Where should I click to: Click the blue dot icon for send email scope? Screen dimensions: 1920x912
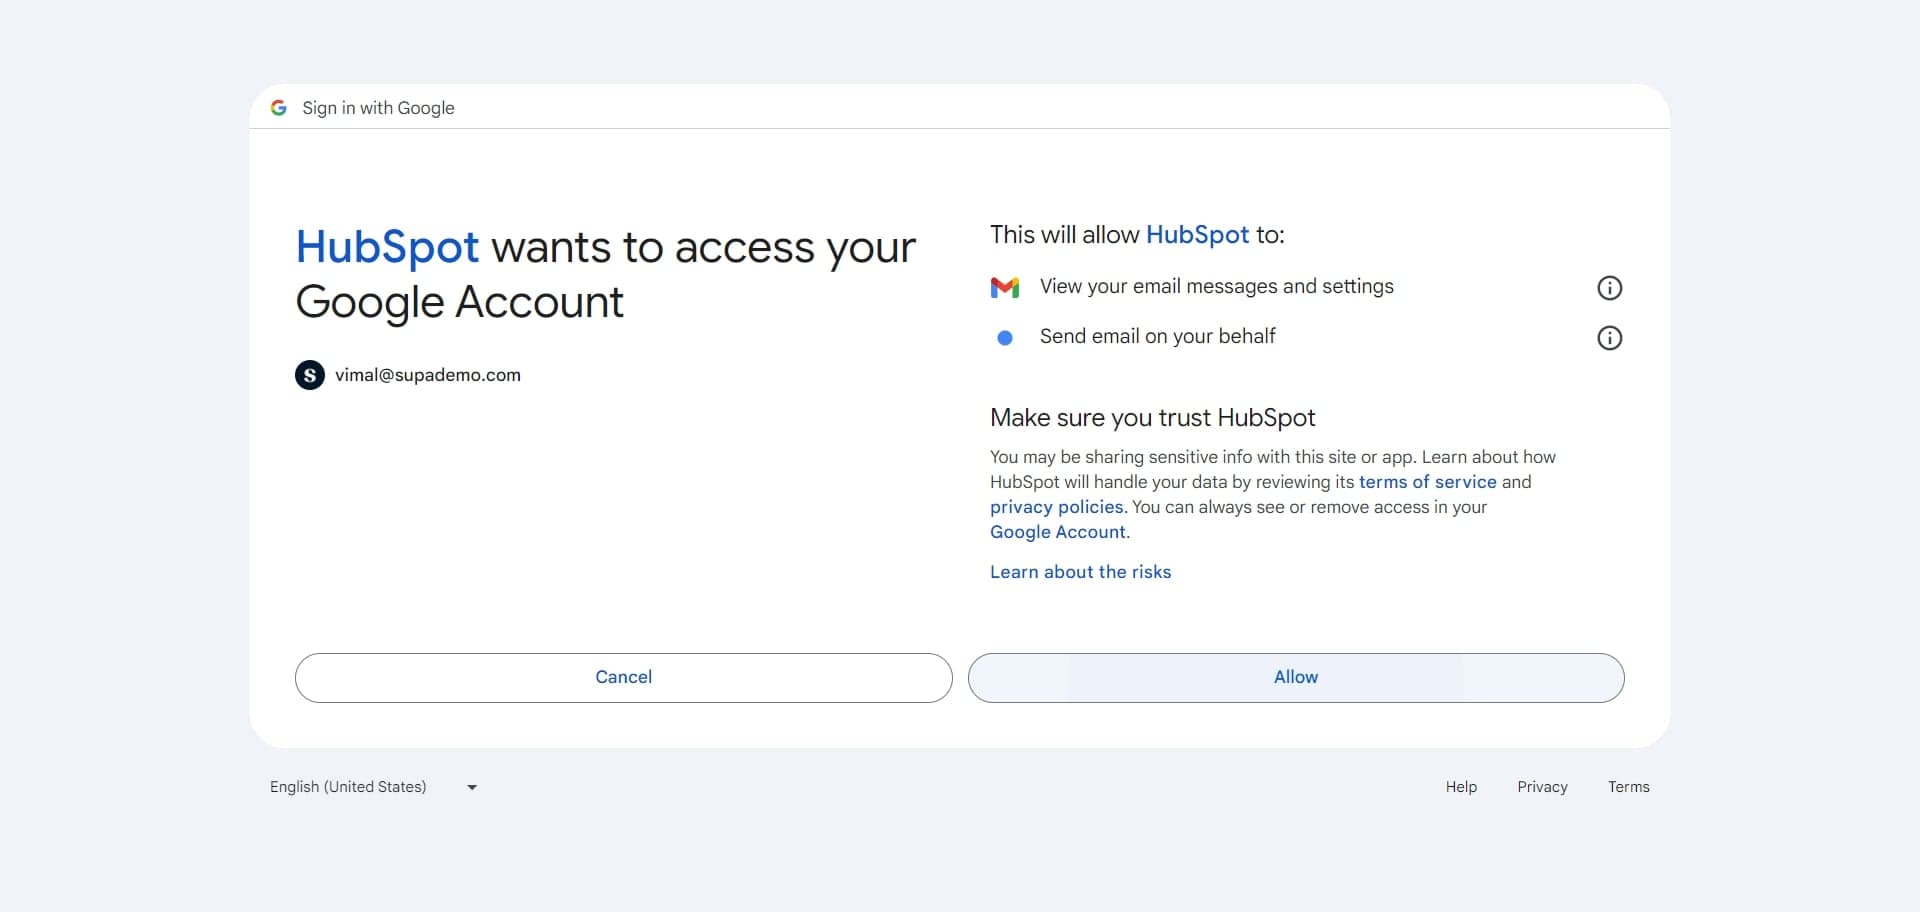(x=1006, y=338)
